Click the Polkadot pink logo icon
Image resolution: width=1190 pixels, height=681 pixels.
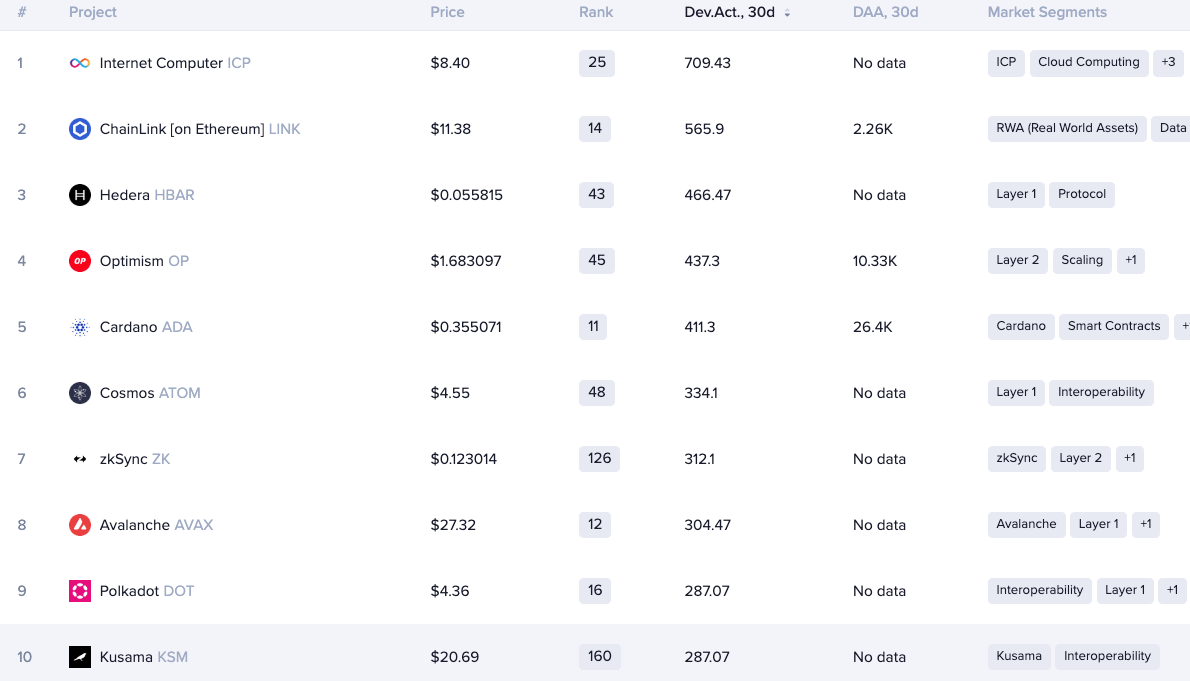click(80, 591)
